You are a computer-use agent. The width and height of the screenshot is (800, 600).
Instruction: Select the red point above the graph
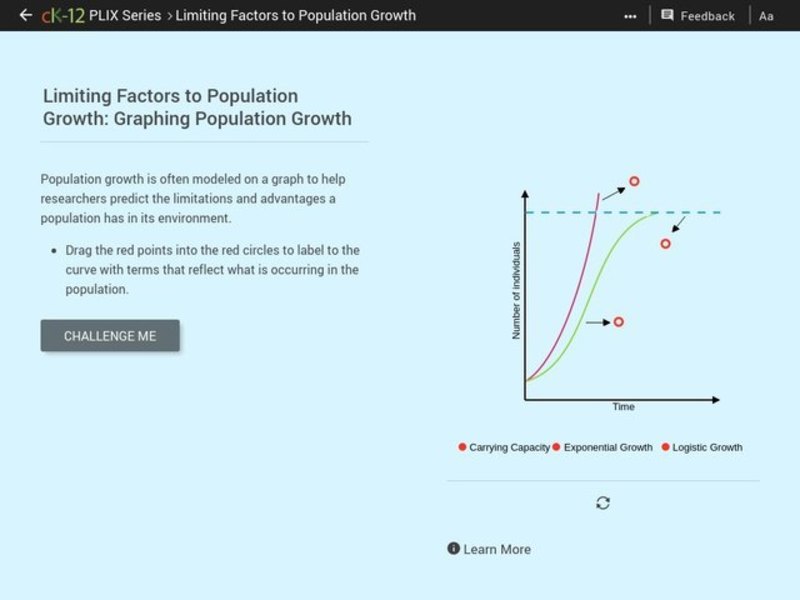pos(634,180)
